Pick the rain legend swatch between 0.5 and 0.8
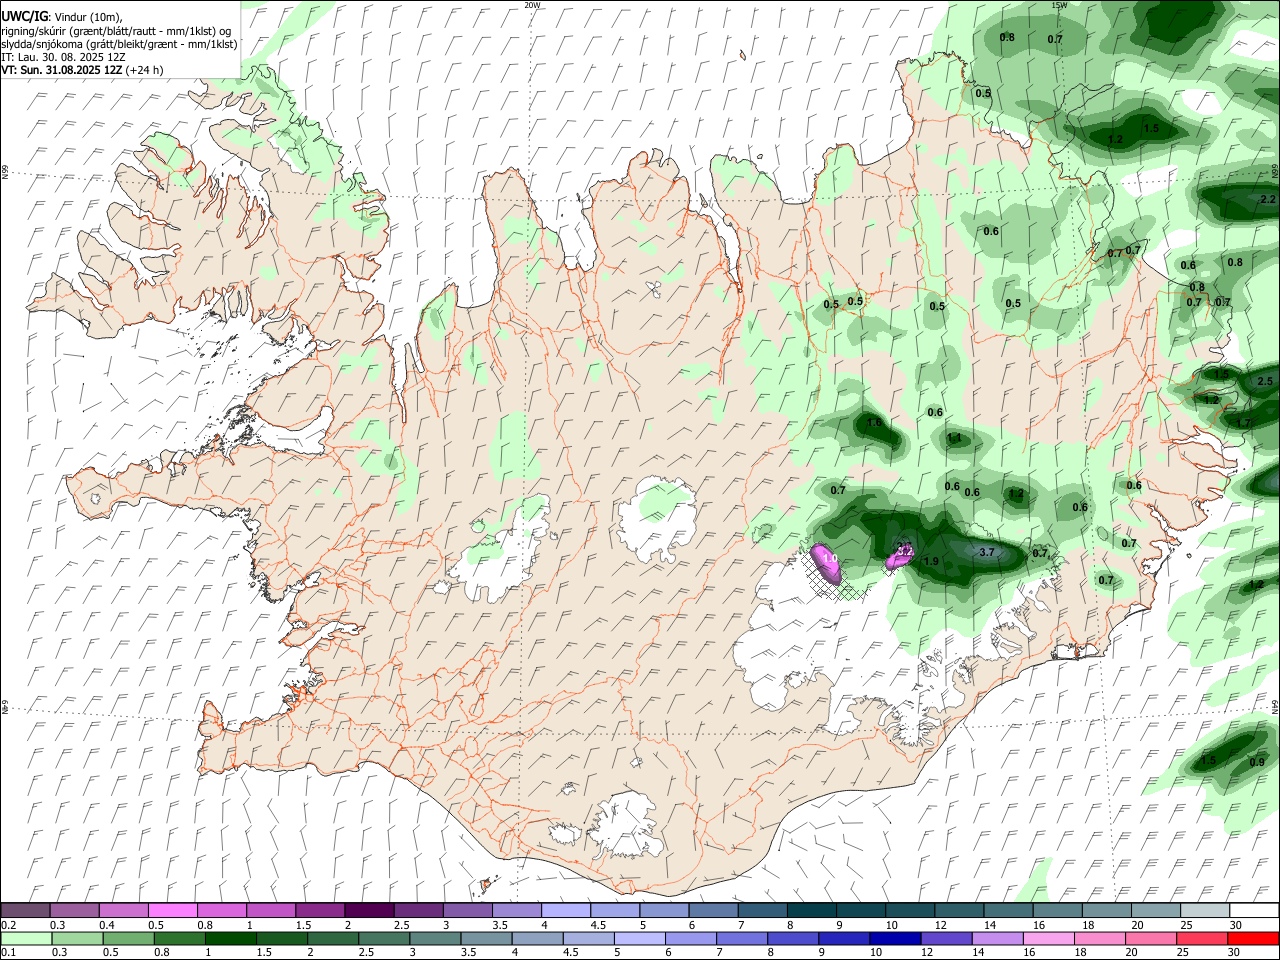1280x960 pixels. pos(128,939)
